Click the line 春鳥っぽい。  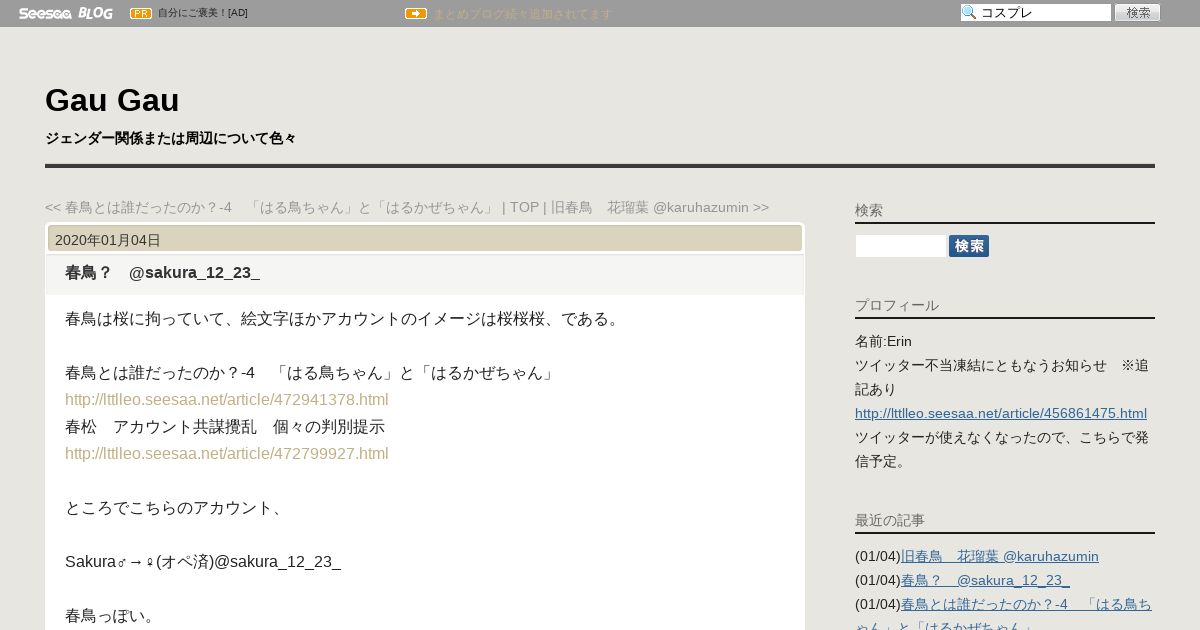(x=111, y=616)
